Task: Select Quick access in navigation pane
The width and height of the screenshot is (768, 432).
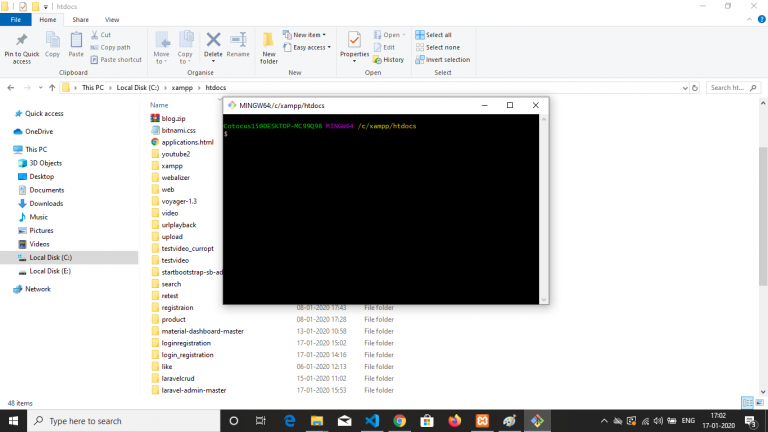Action: tap(44, 114)
